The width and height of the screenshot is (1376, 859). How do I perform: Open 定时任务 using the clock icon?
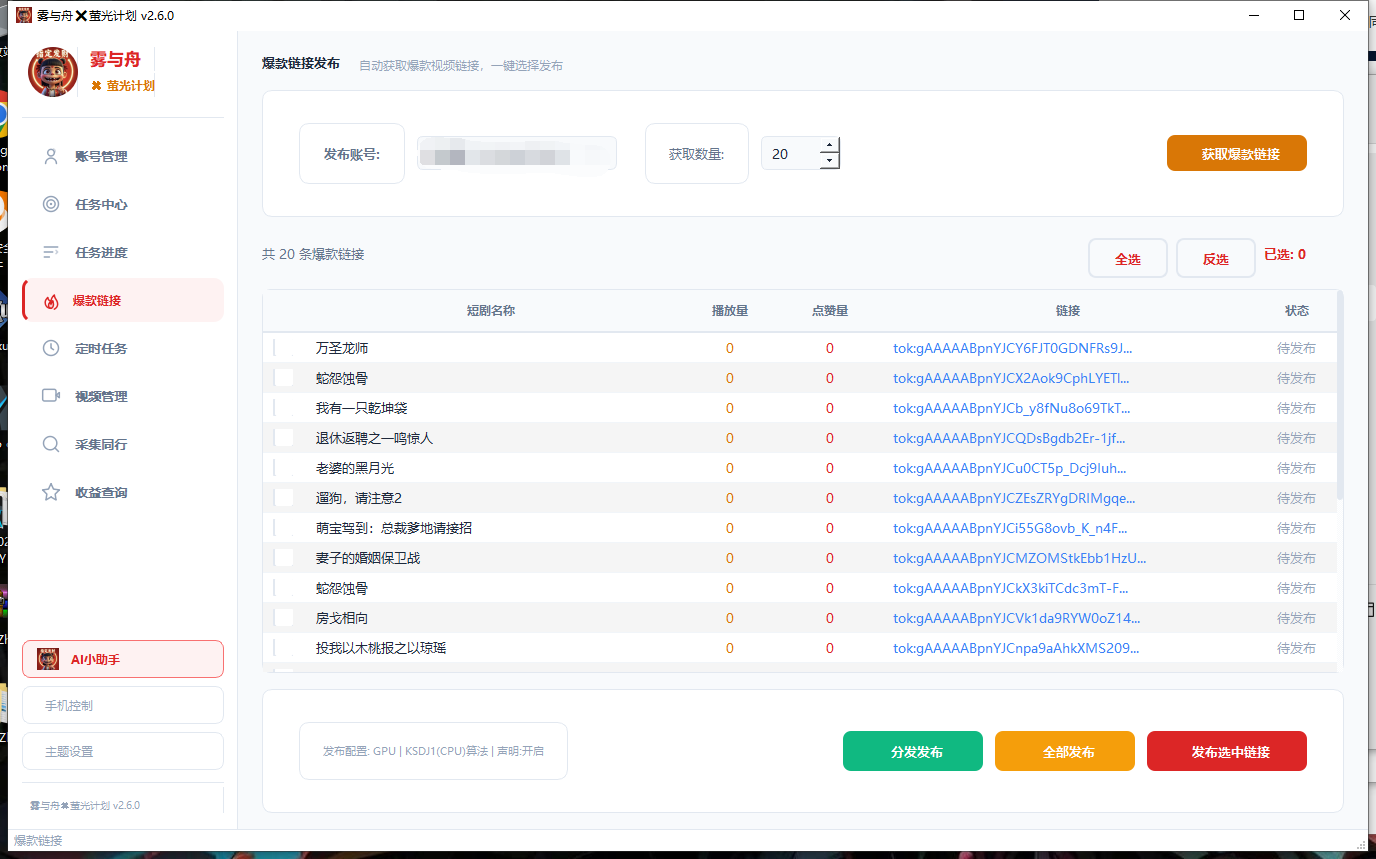pyautogui.click(x=51, y=348)
